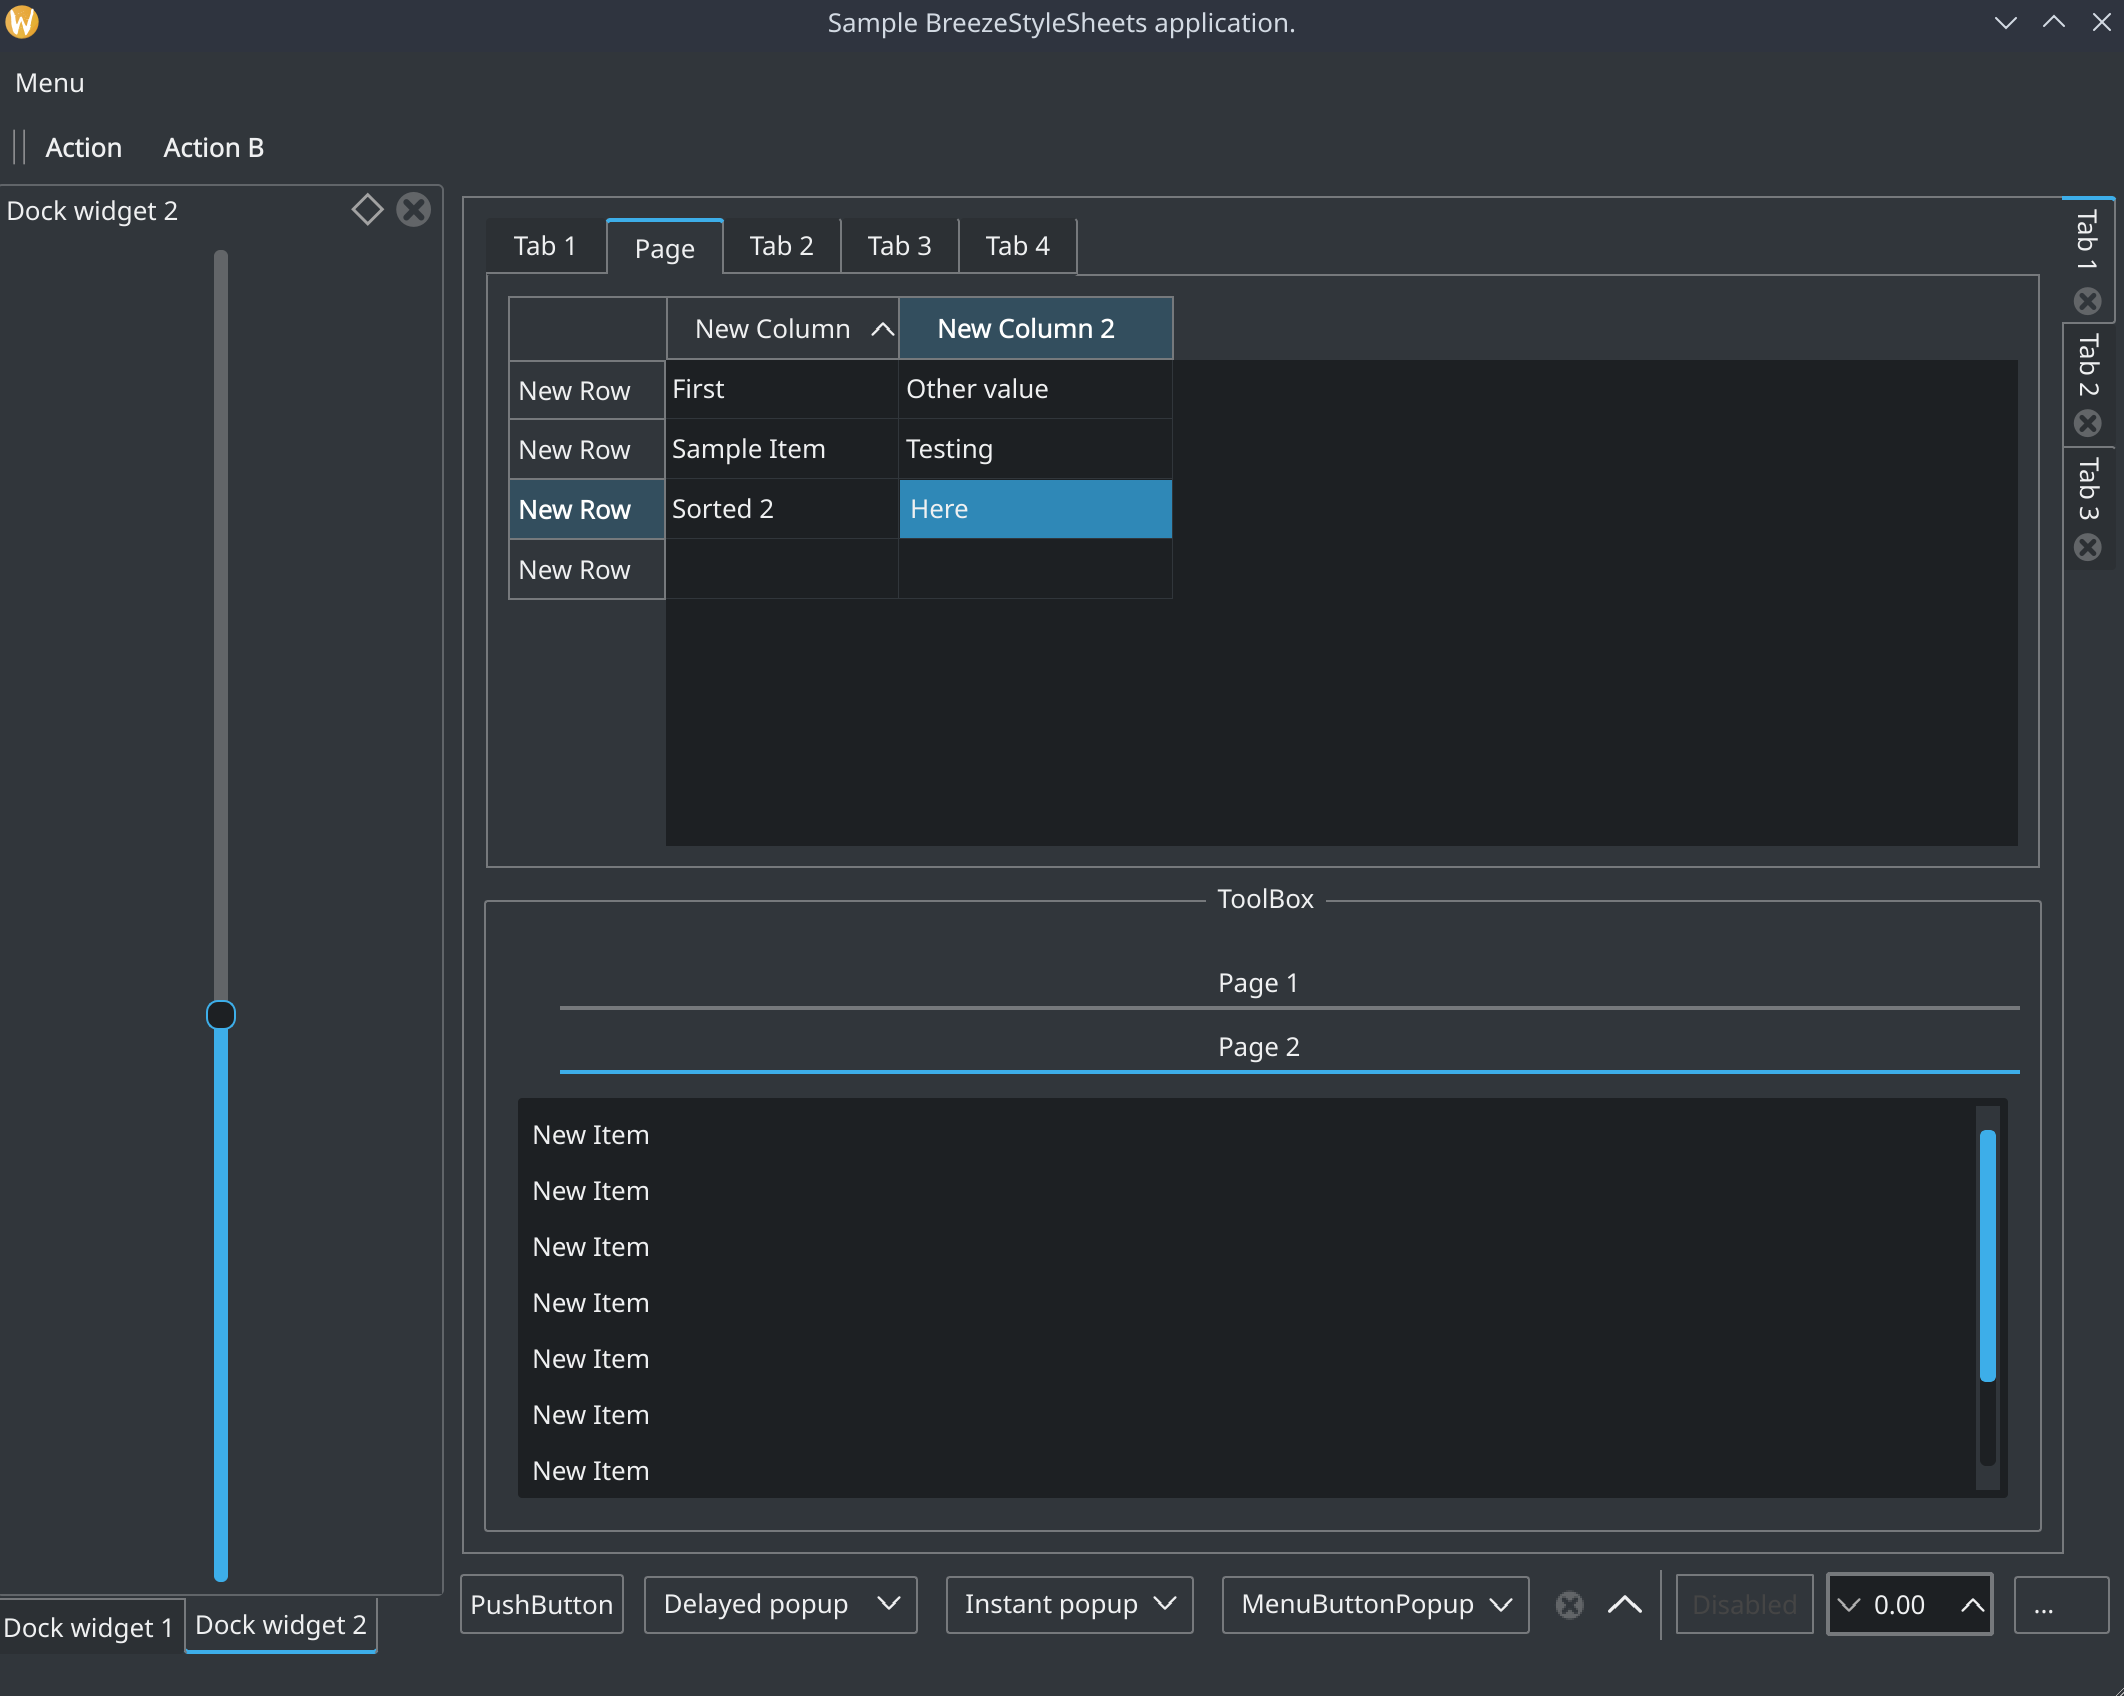Select the highlighted third New Row header

pos(587,510)
